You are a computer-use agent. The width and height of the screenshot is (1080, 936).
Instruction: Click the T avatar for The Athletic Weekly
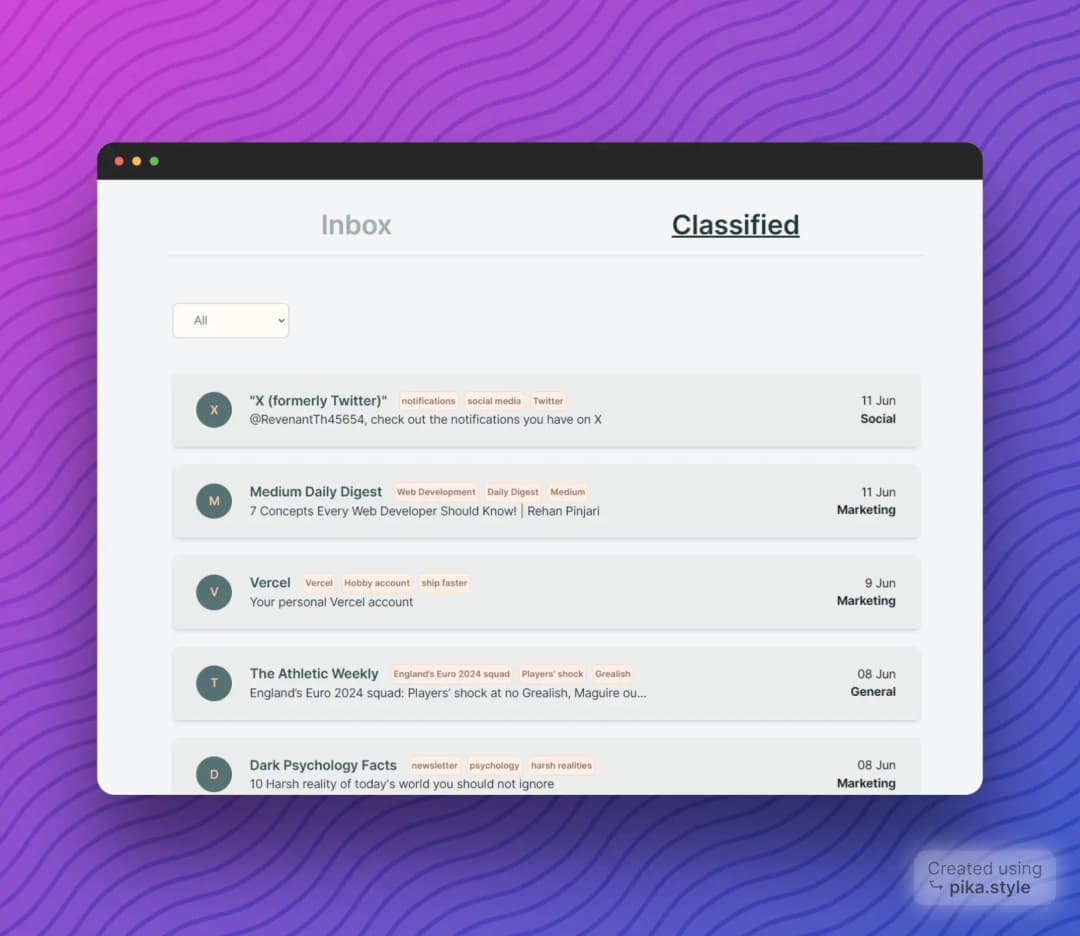pyautogui.click(x=214, y=683)
